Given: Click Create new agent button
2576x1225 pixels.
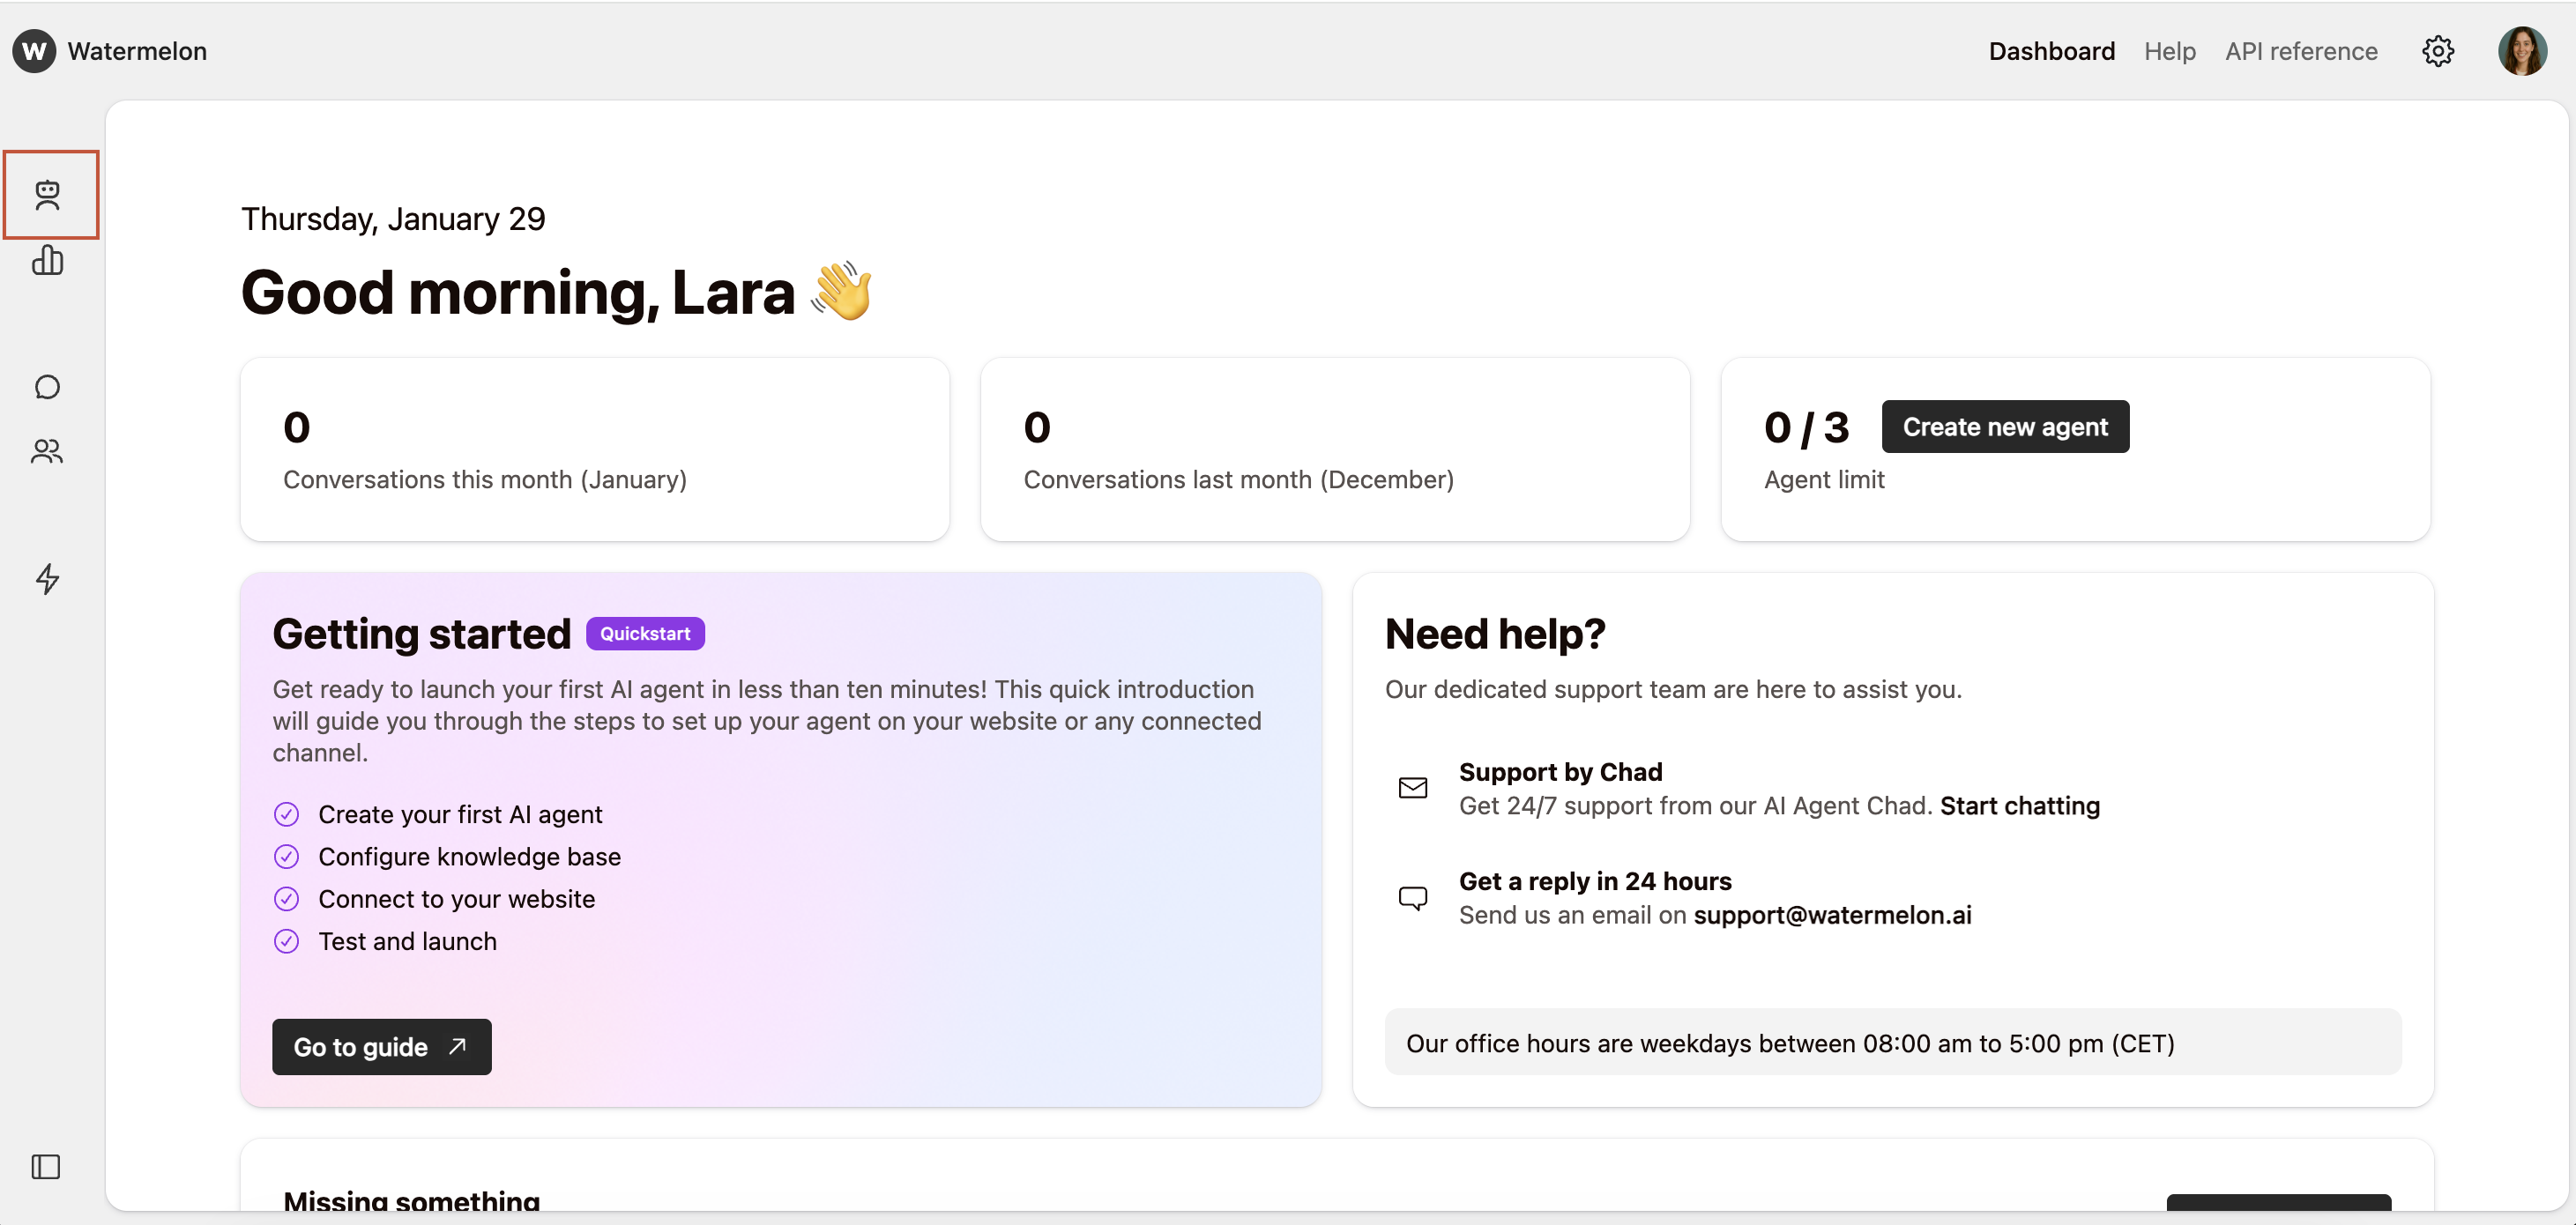Looking at the screenshot, I should [x=2004, y=427].
